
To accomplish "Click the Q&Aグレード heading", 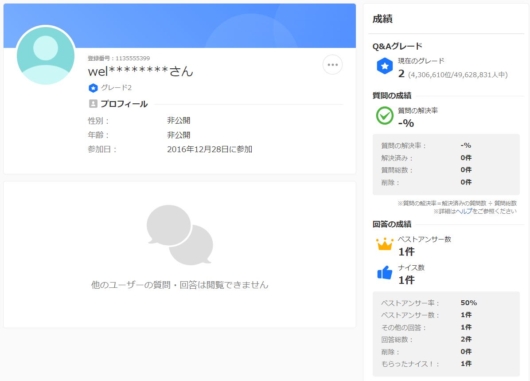I will [397, 46].
